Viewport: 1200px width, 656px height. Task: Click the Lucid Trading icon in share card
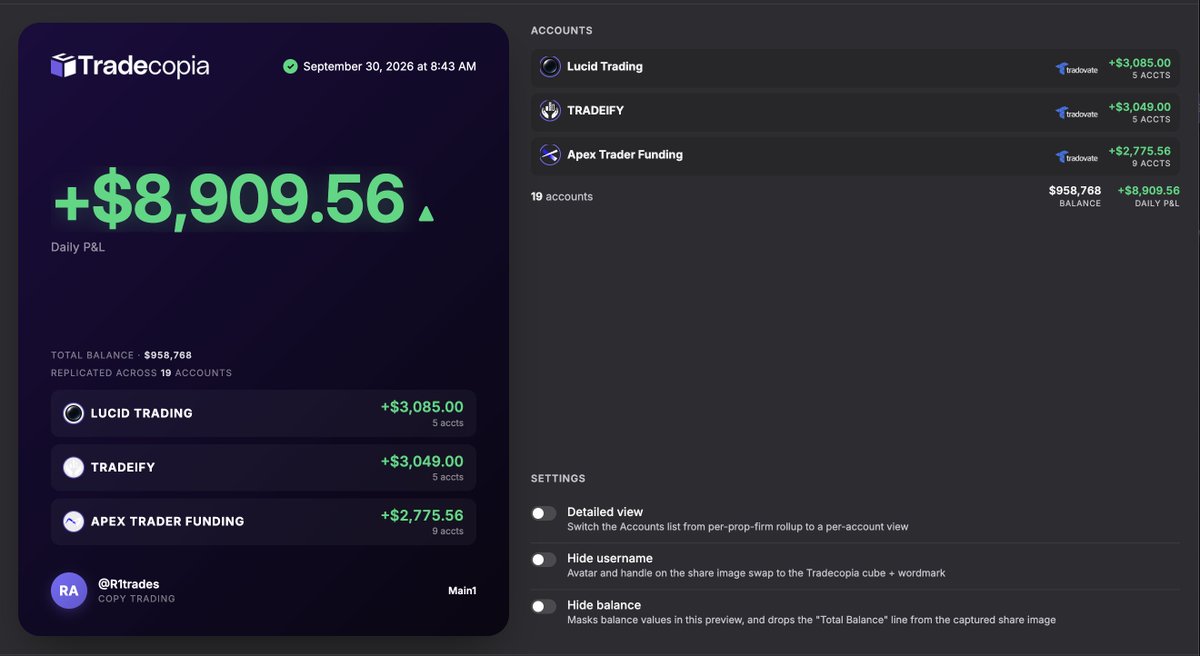click(73, 413)
